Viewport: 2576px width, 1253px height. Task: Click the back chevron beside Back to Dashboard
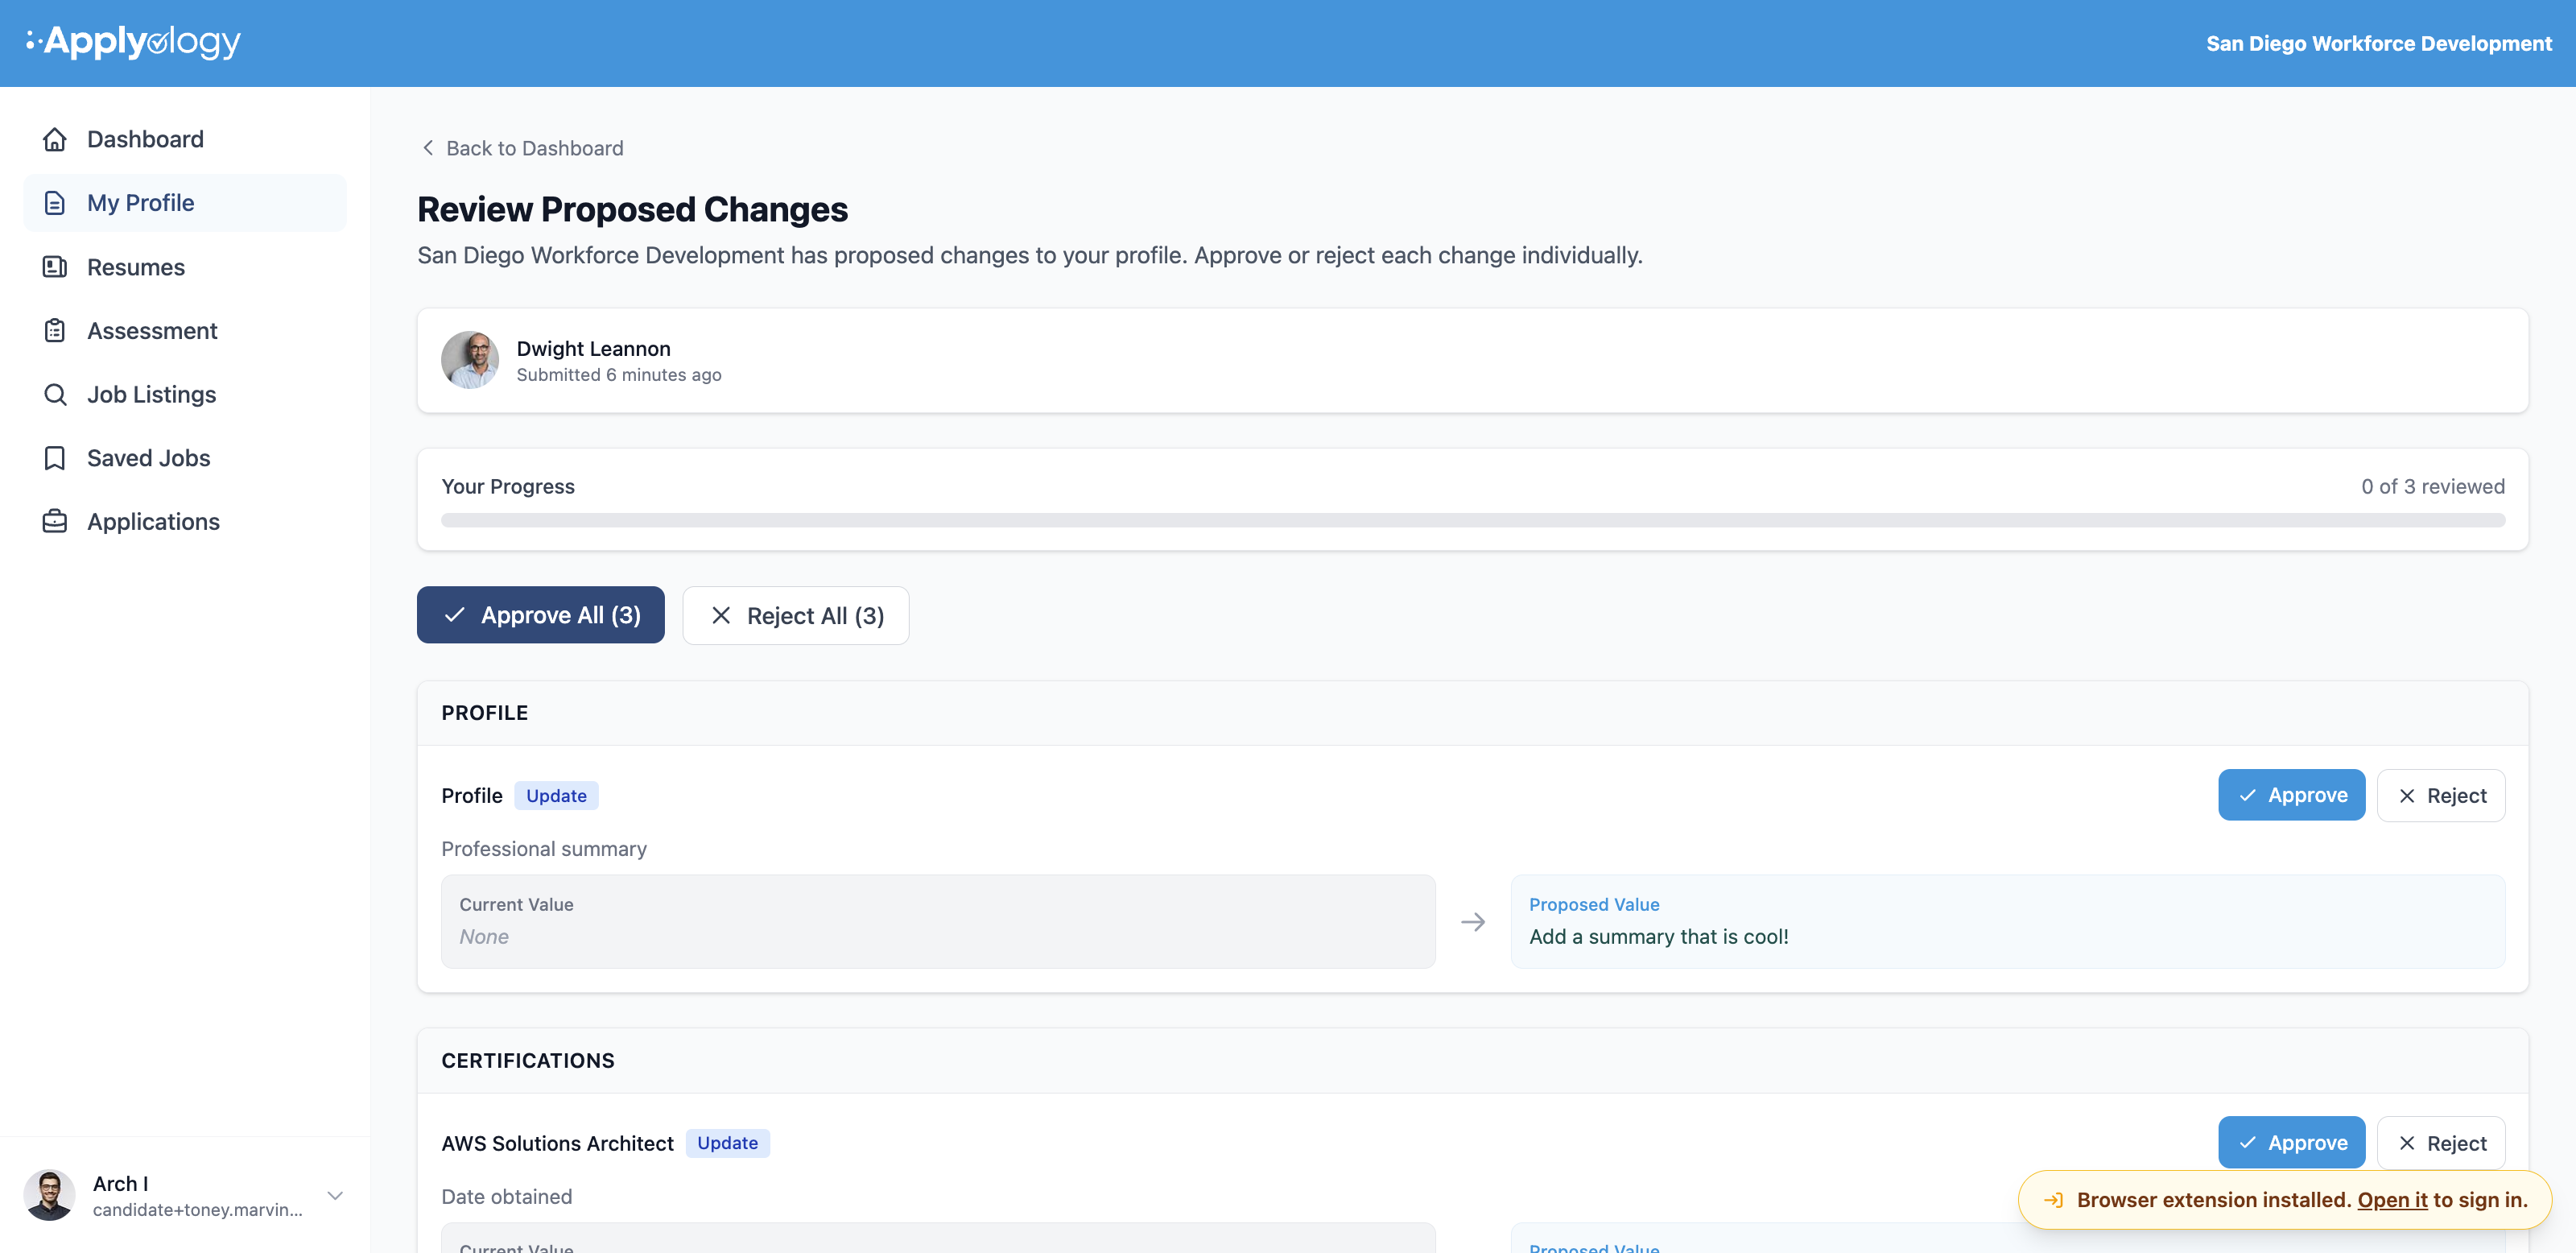[428, 148]
